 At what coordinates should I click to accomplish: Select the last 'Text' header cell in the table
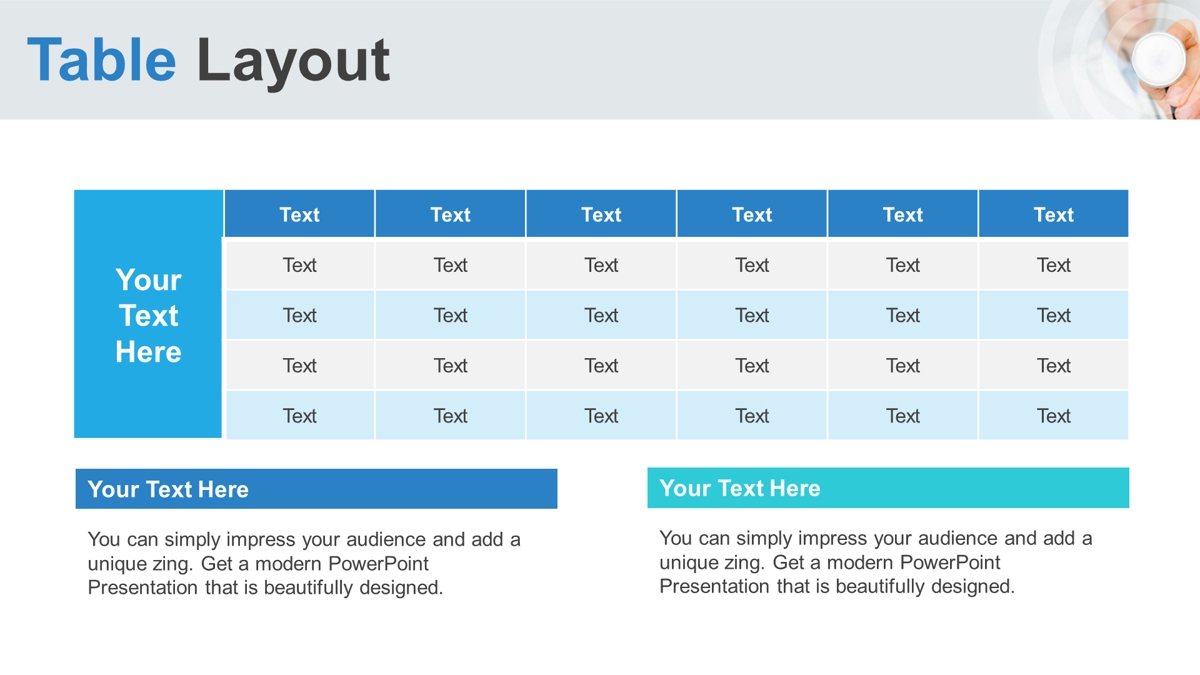[1053, 214]
